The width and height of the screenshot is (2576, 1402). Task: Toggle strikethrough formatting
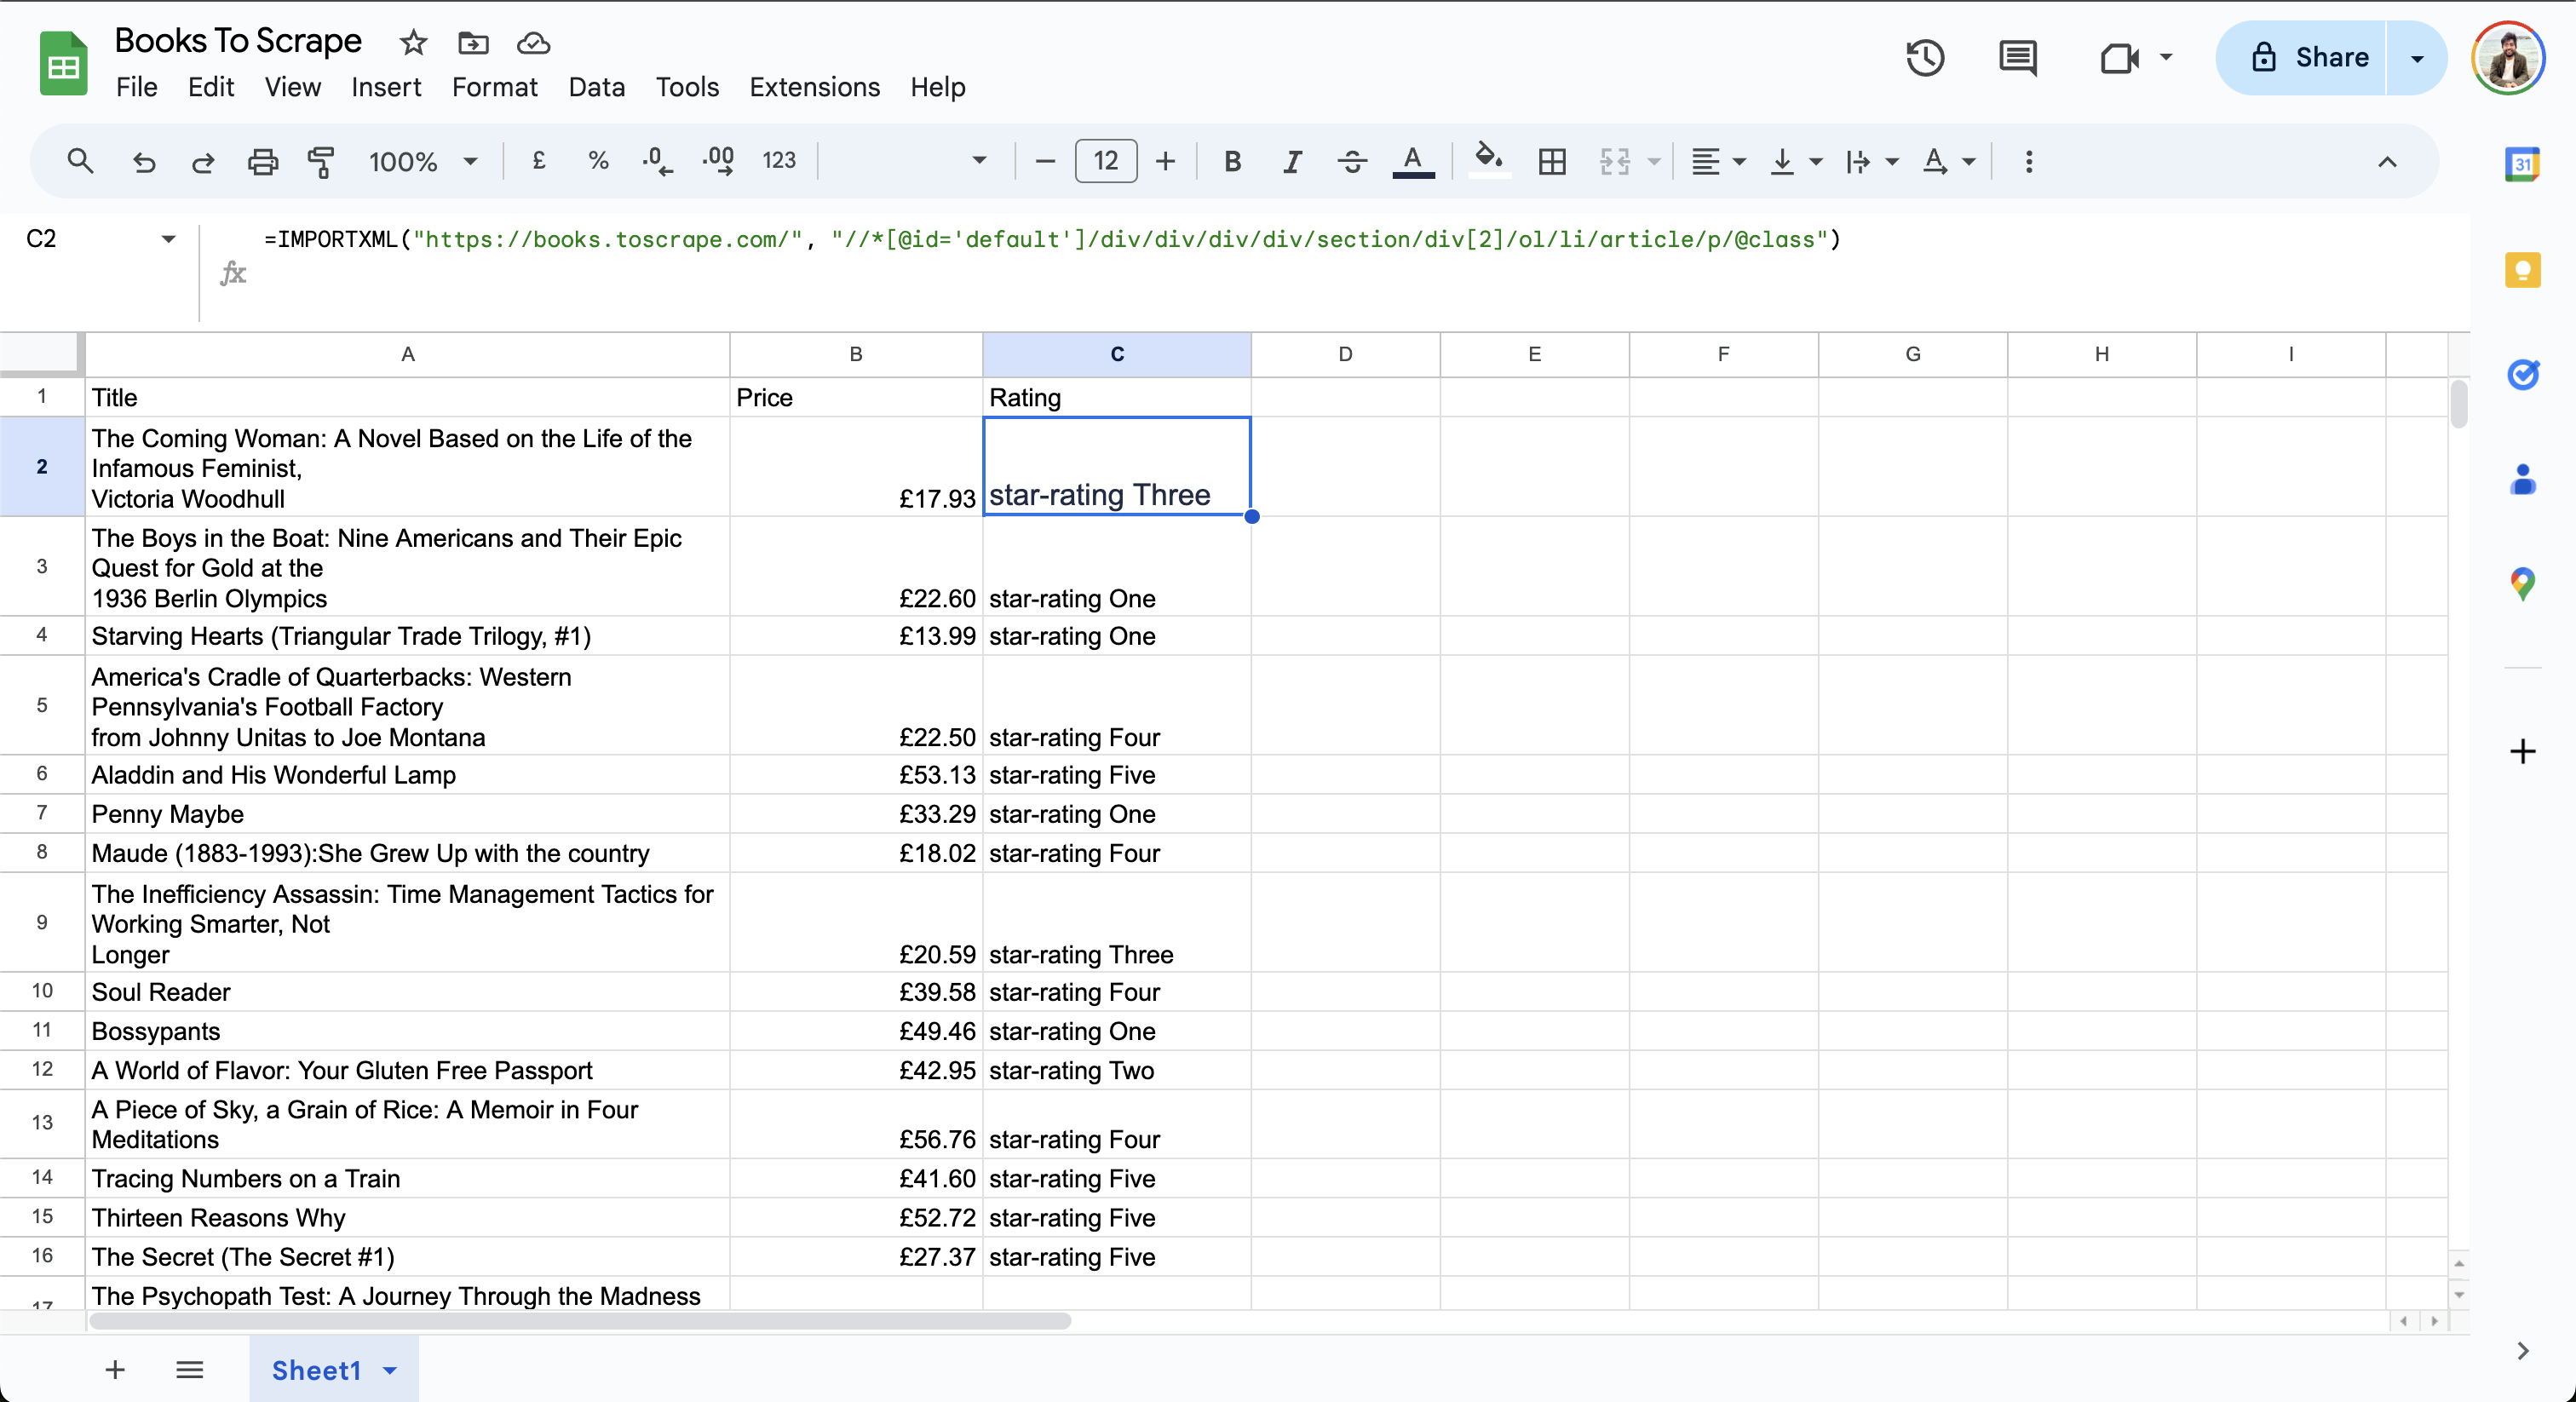coord(1352,161)
